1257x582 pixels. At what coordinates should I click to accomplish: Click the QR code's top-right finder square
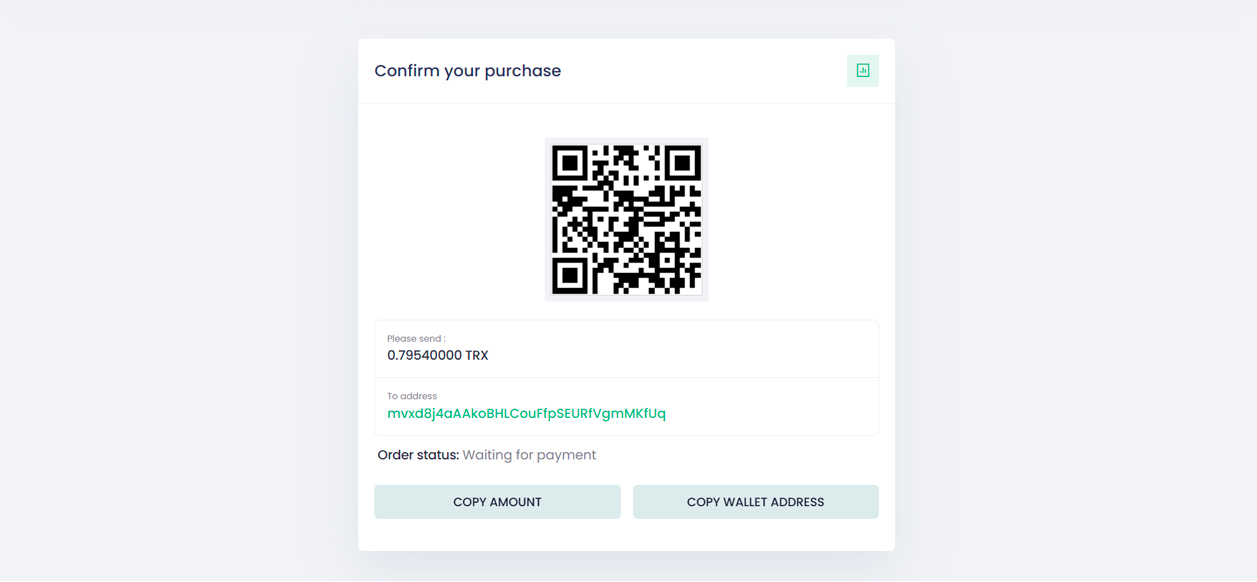point(683,163)
